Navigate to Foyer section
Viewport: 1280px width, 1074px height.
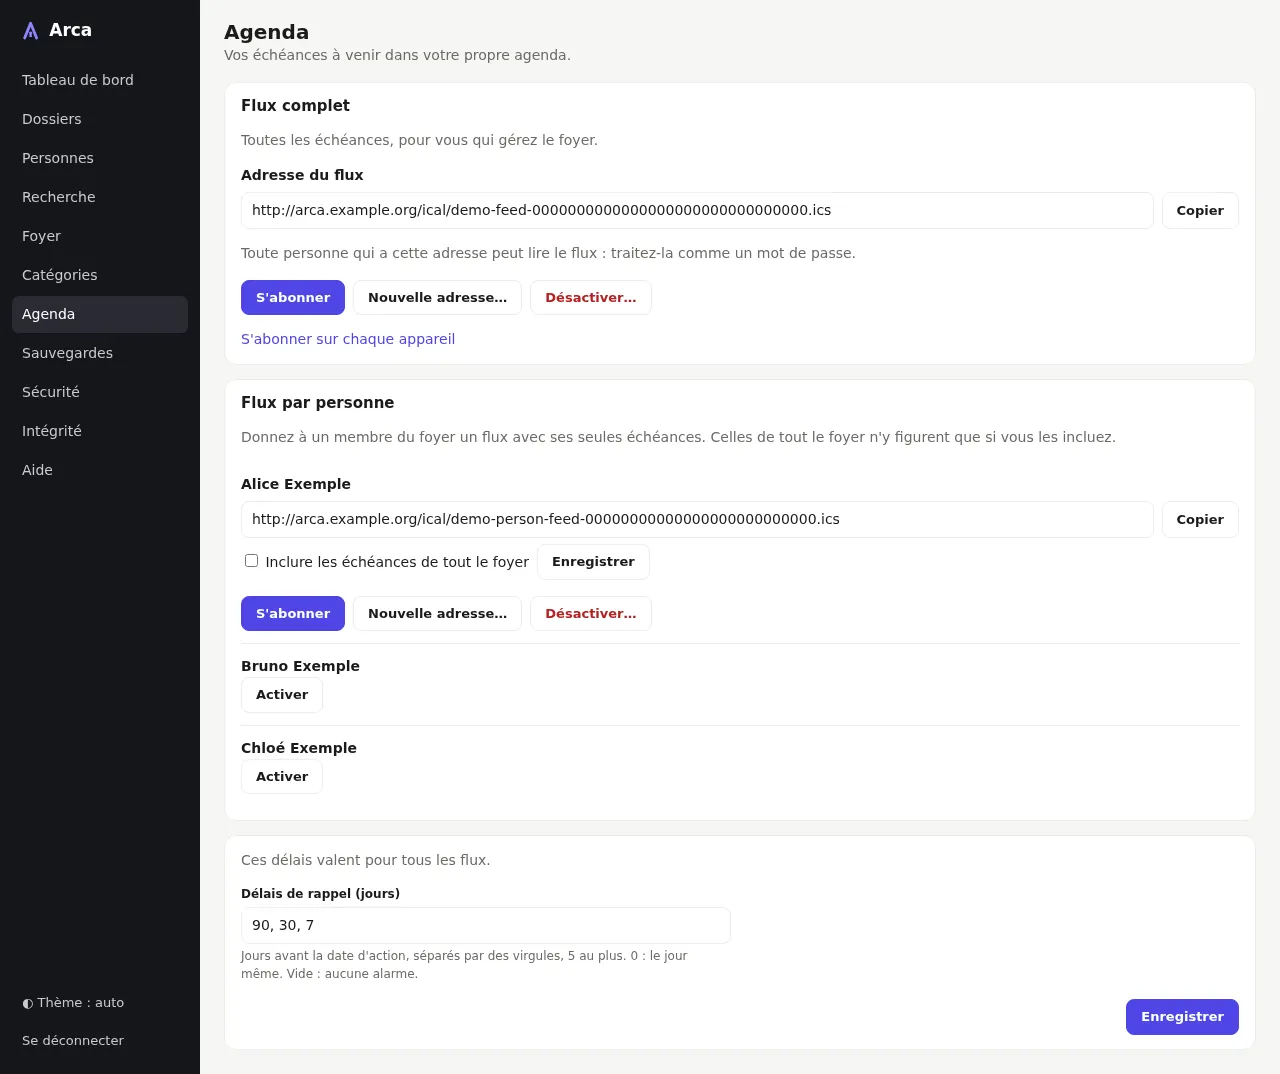pyautogui.click(x=100, y=236)
